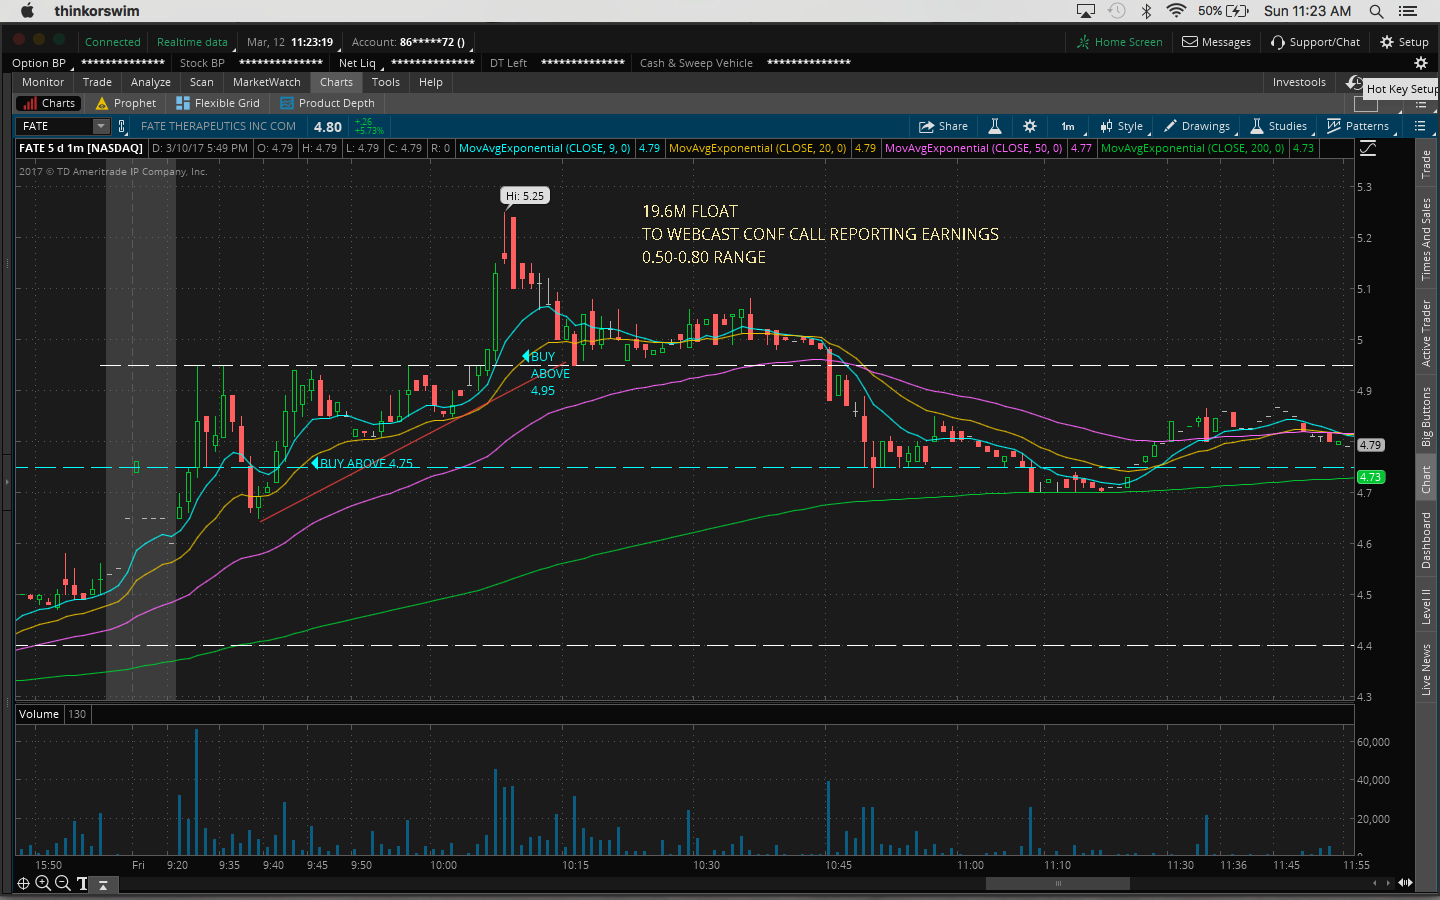This screenshot has height=900, width=1440.
Task: Click the FATE symbol input field
Action: [54, 126]
